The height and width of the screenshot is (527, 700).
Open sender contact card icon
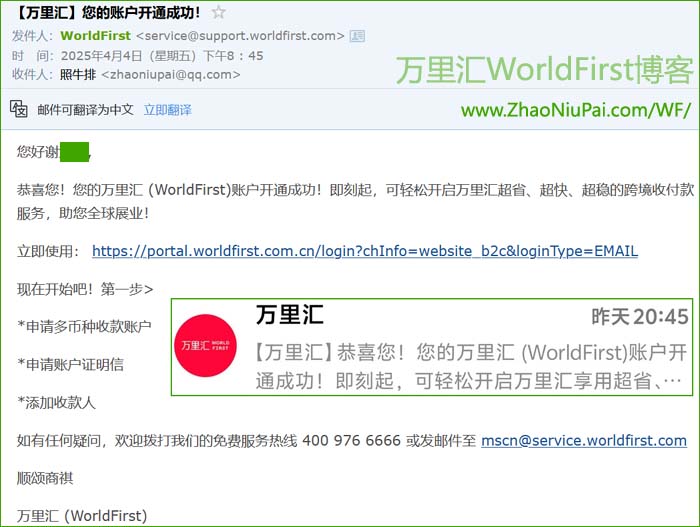357,36
